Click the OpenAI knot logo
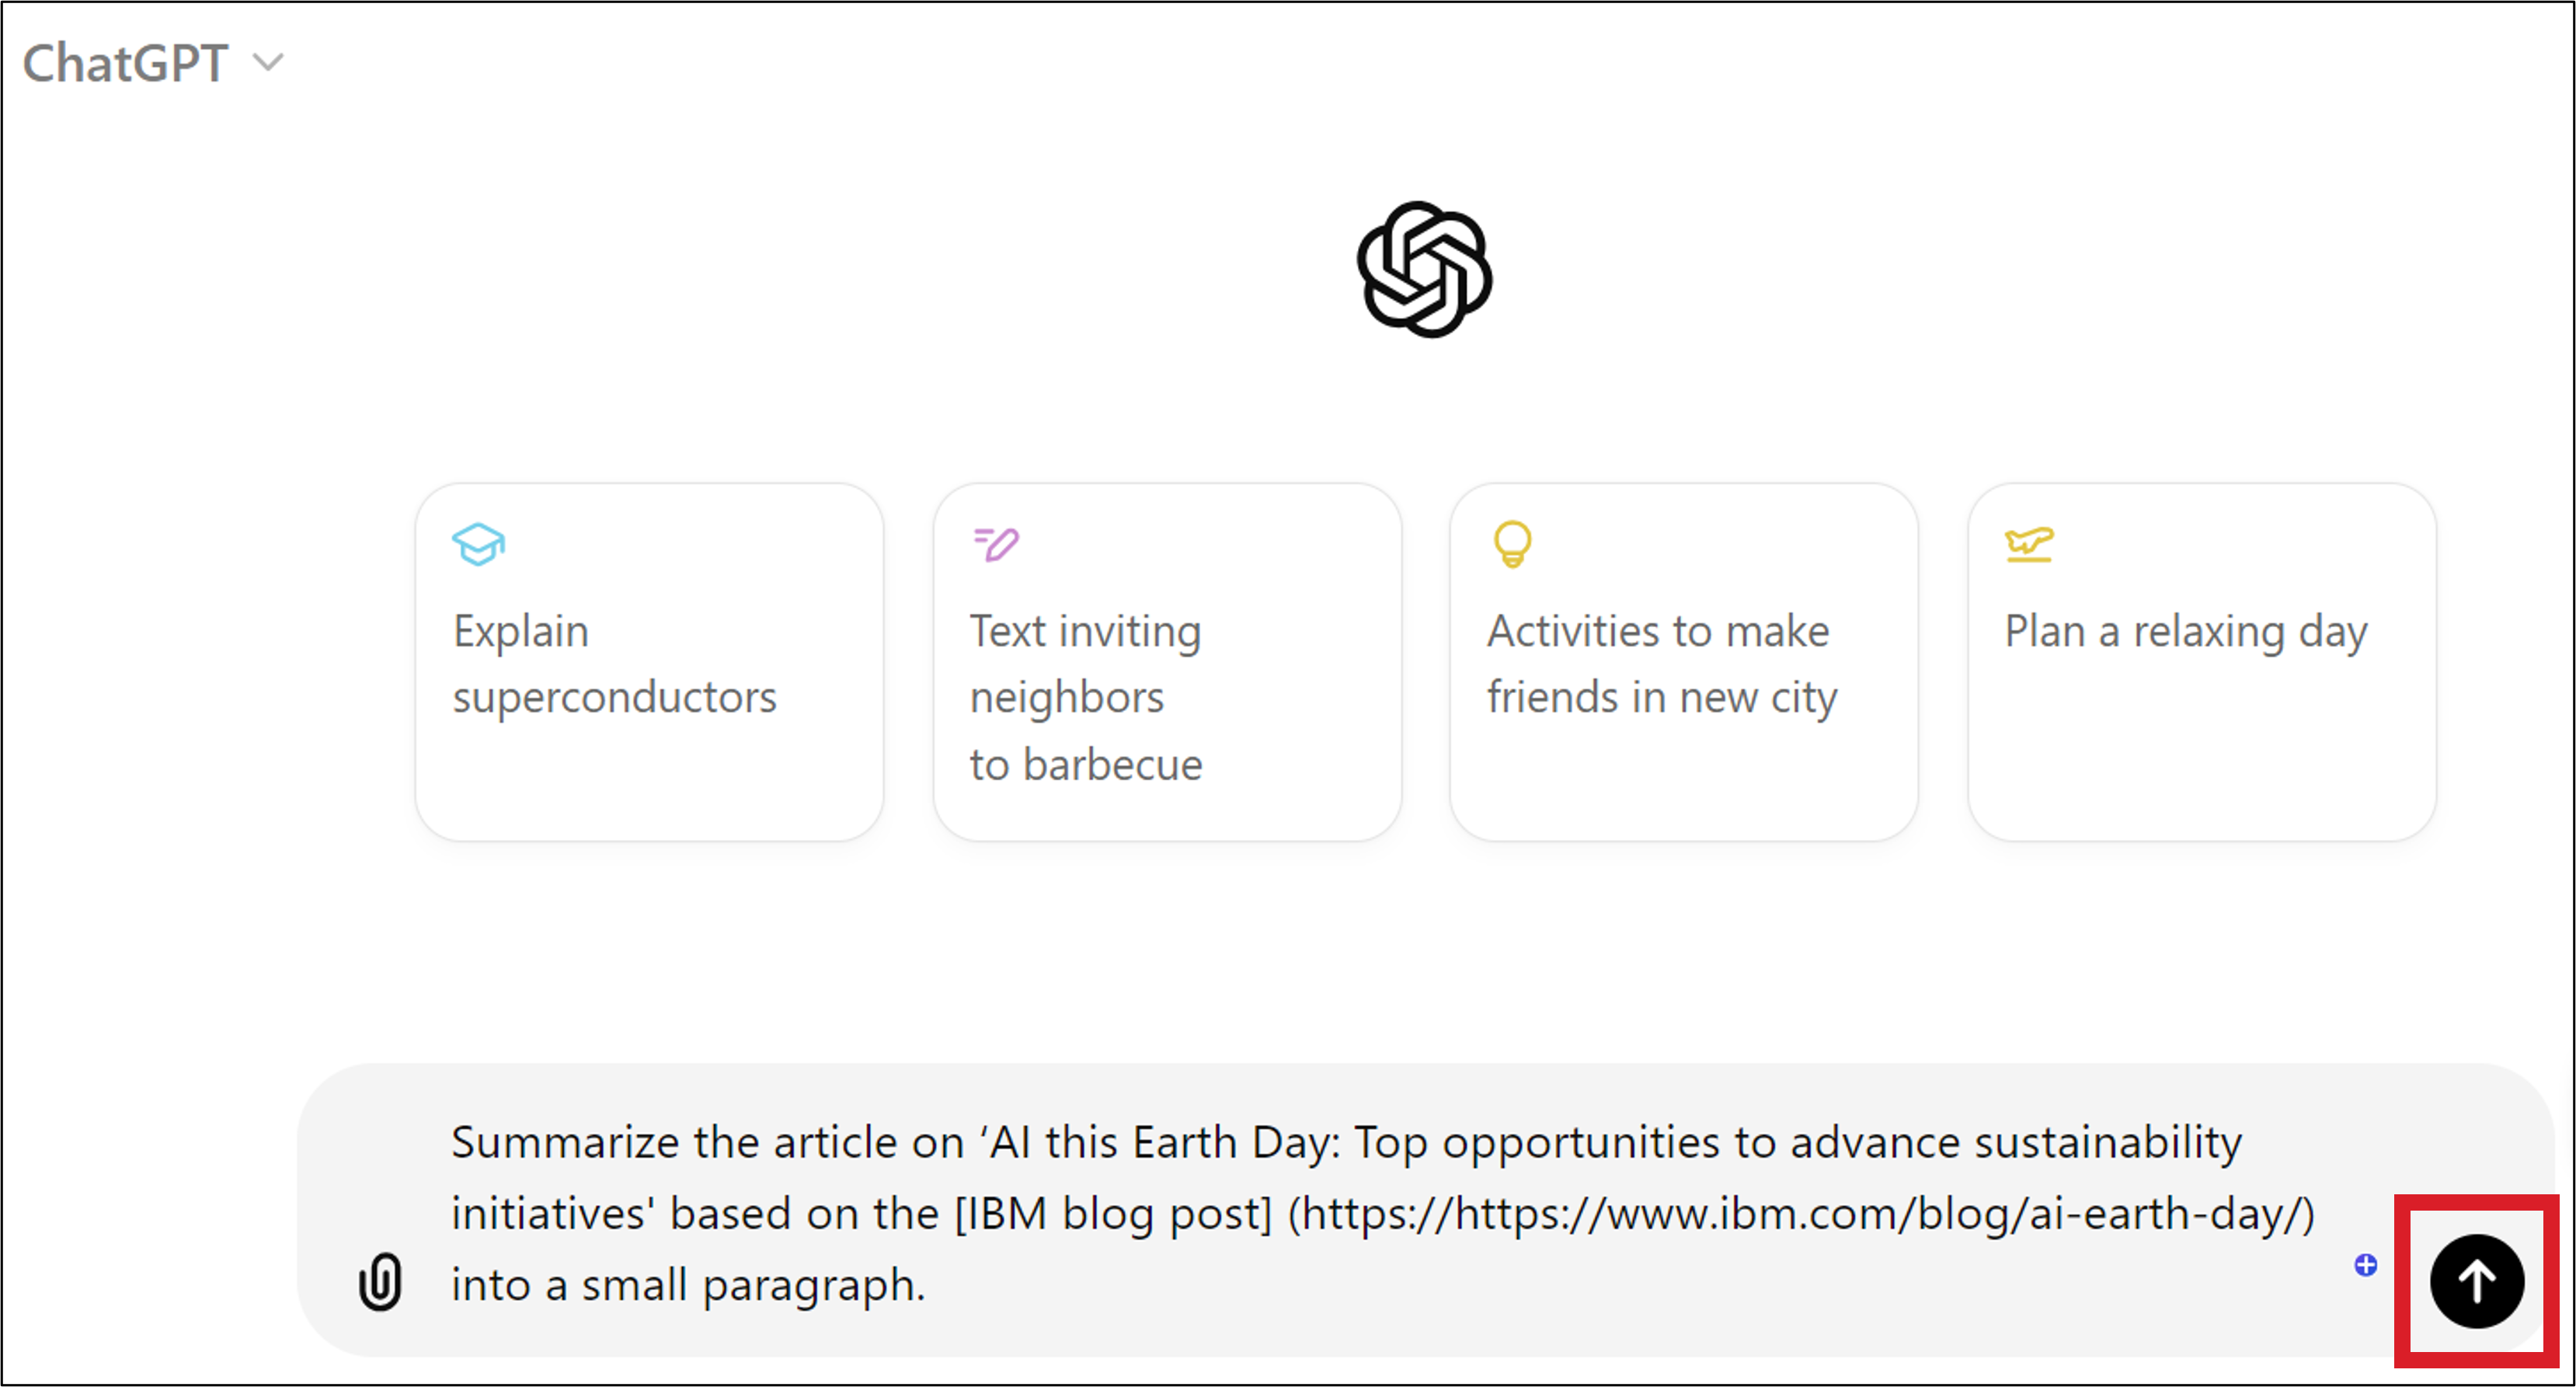Image resolution: width=2576 pixels, height=1387 pixels. (x=1424, y=269)
